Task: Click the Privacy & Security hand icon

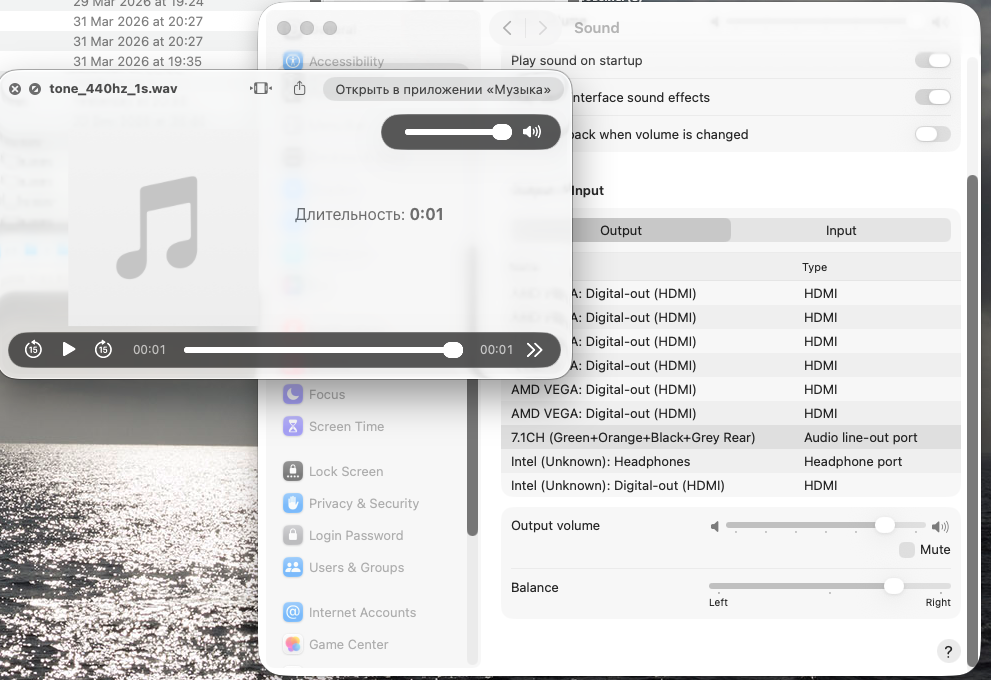Action: (293, 504)
